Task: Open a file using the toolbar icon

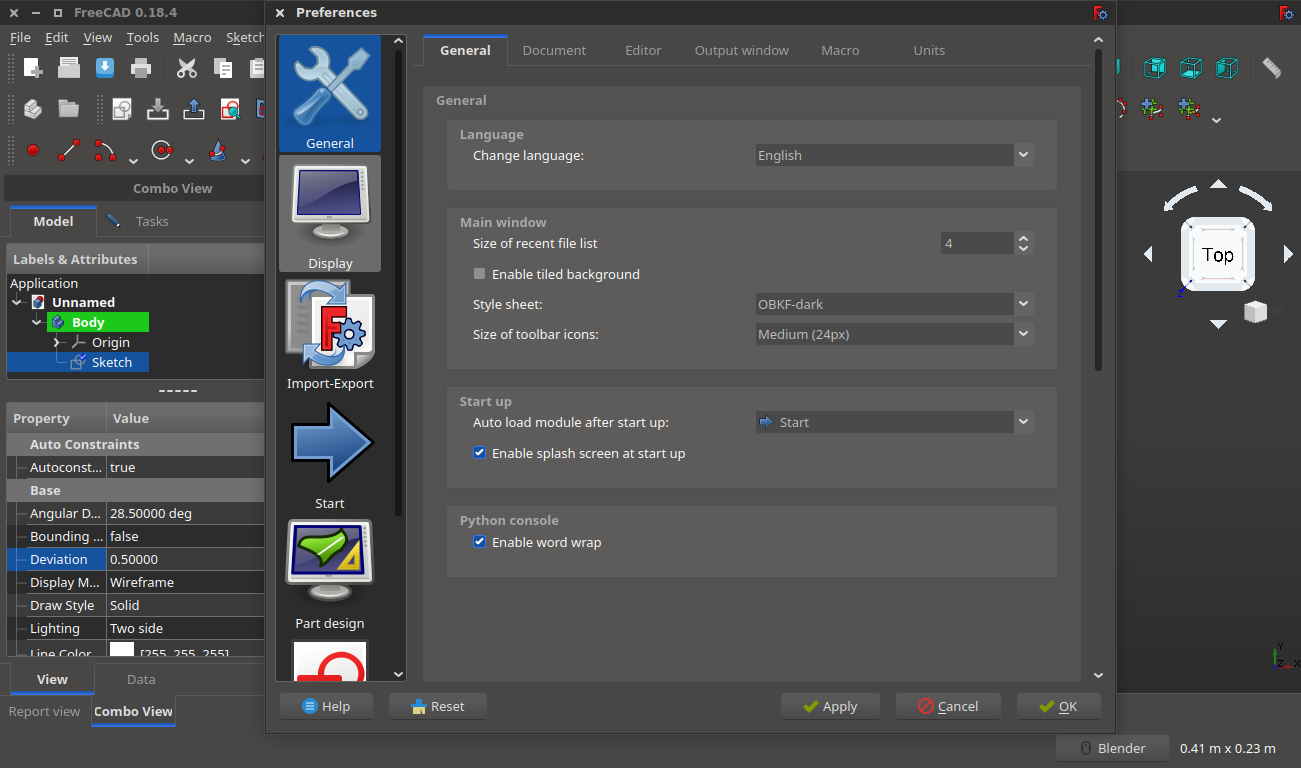Action: click(69, 68)
